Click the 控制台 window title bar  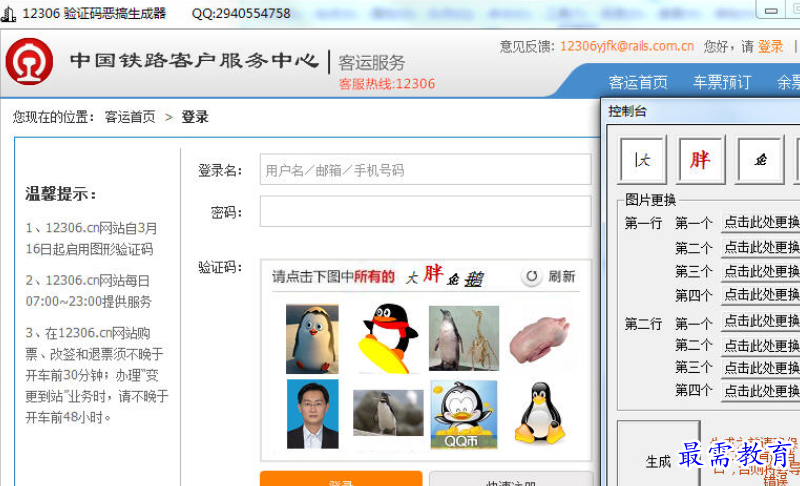(x=701, y=111)
